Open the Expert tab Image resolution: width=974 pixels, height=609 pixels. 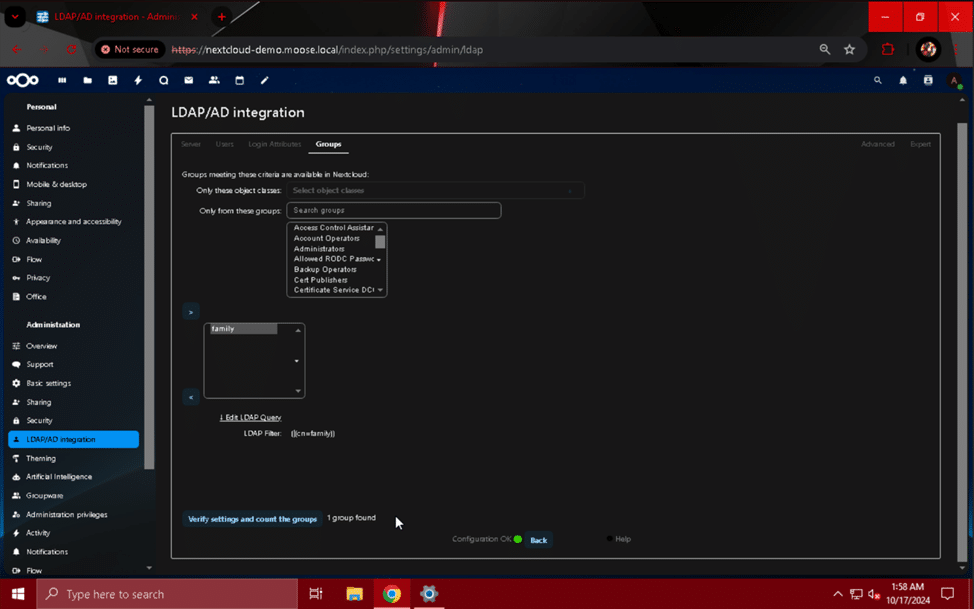click(x=921, y=144)
